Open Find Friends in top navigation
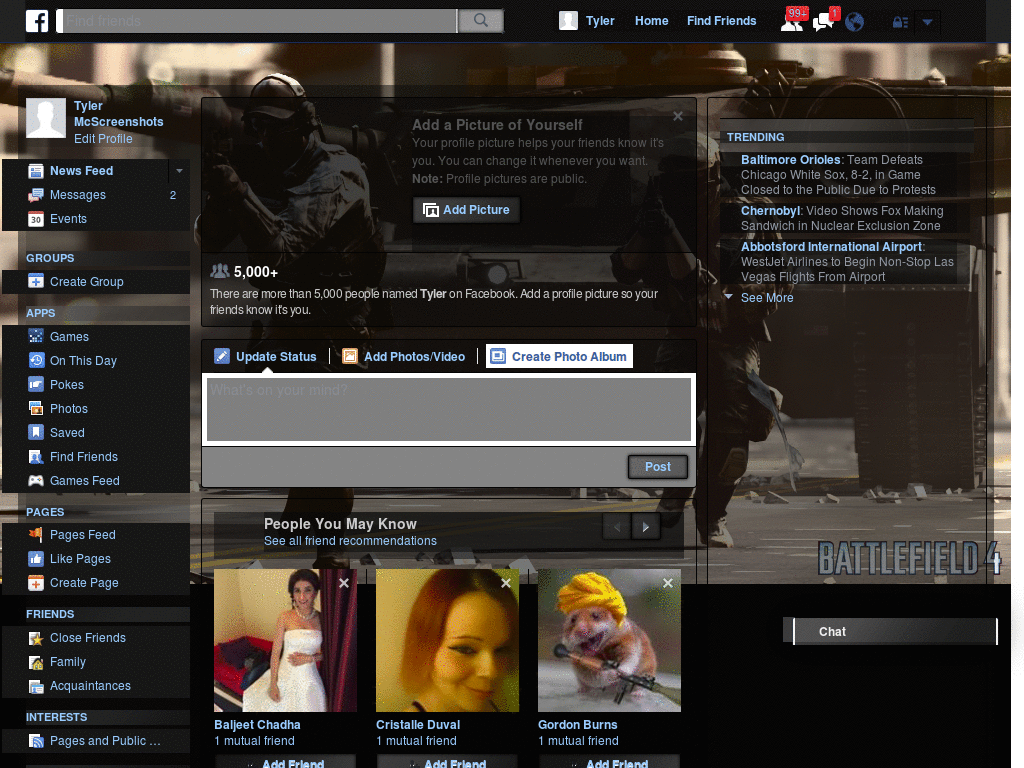 tap(721, 21)
